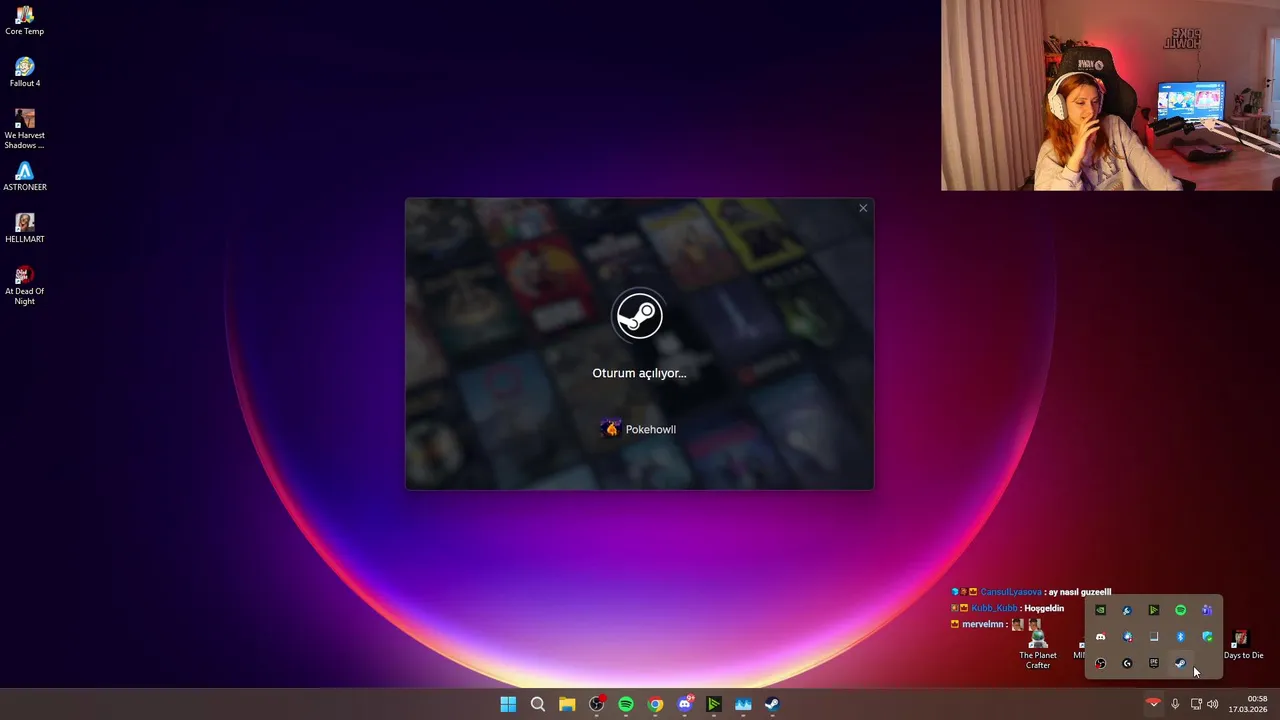Open the green triangle app on the taskbar
This screenshot has height=720, width=1280.
tap(714, 704)
